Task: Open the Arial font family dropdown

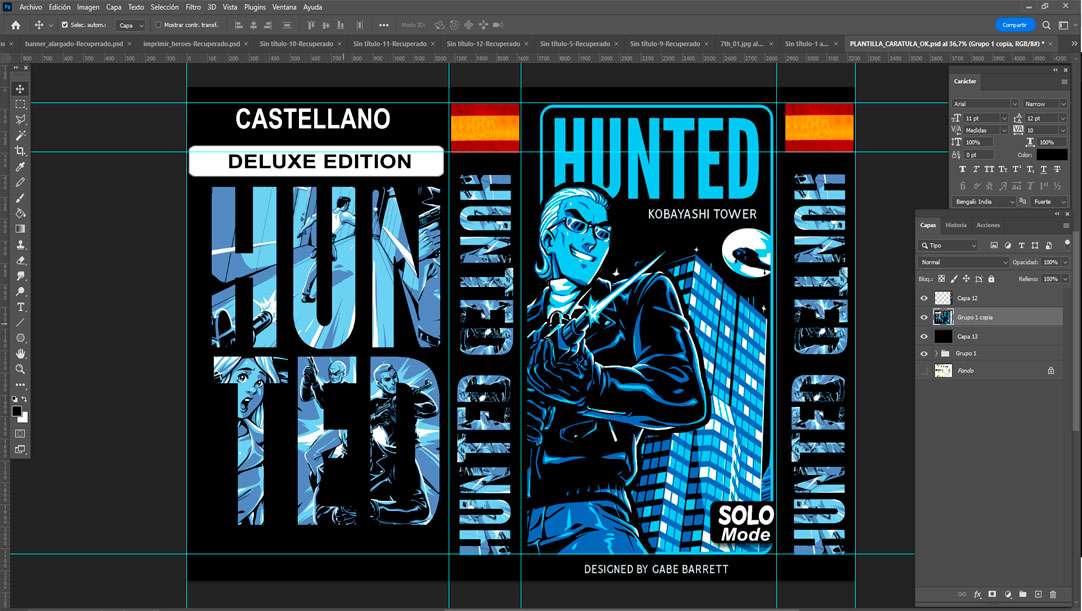Action: [x=985, y=104]
